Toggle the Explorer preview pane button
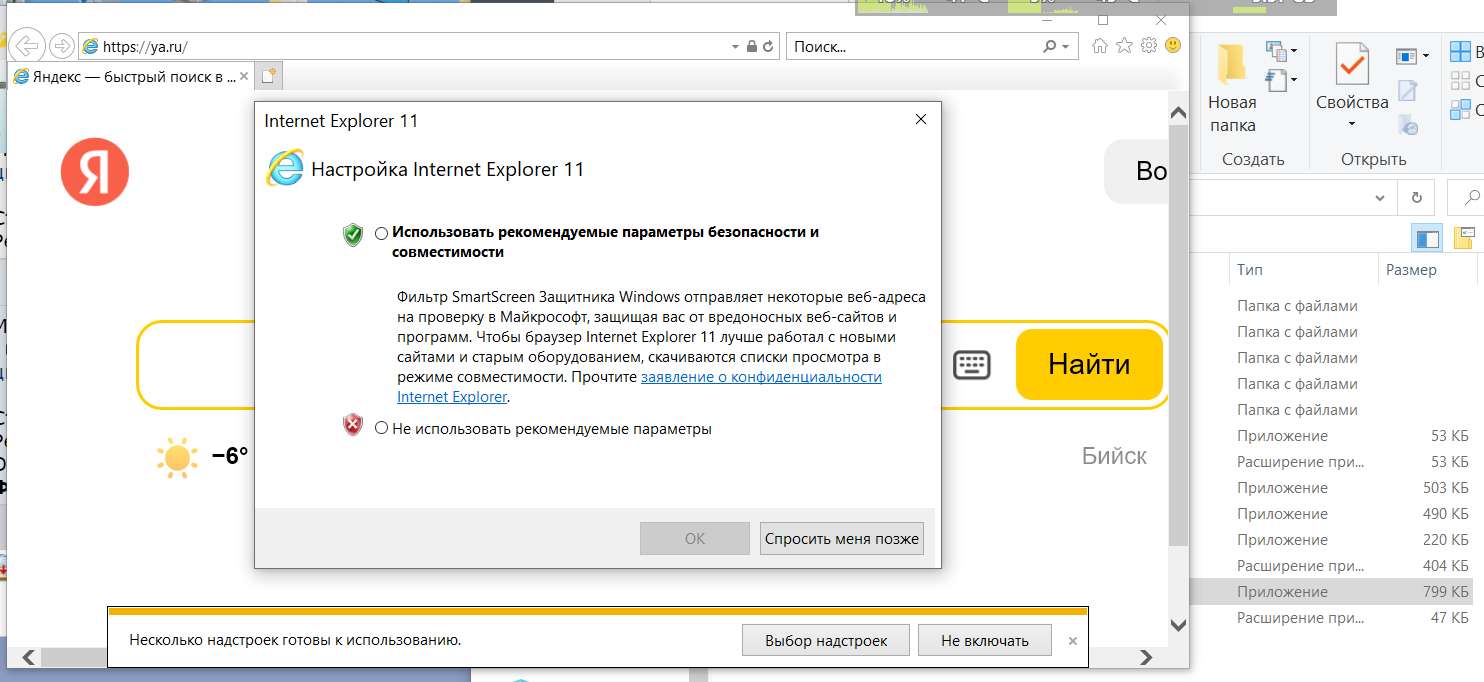The height and width of the screenshot is (682, 1484). [x=1427, y=239]
